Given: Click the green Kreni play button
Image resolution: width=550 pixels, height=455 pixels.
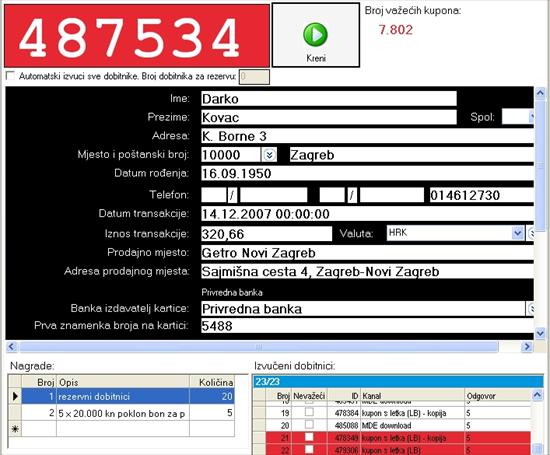Looking at the screenshot, I should (315, 35).
